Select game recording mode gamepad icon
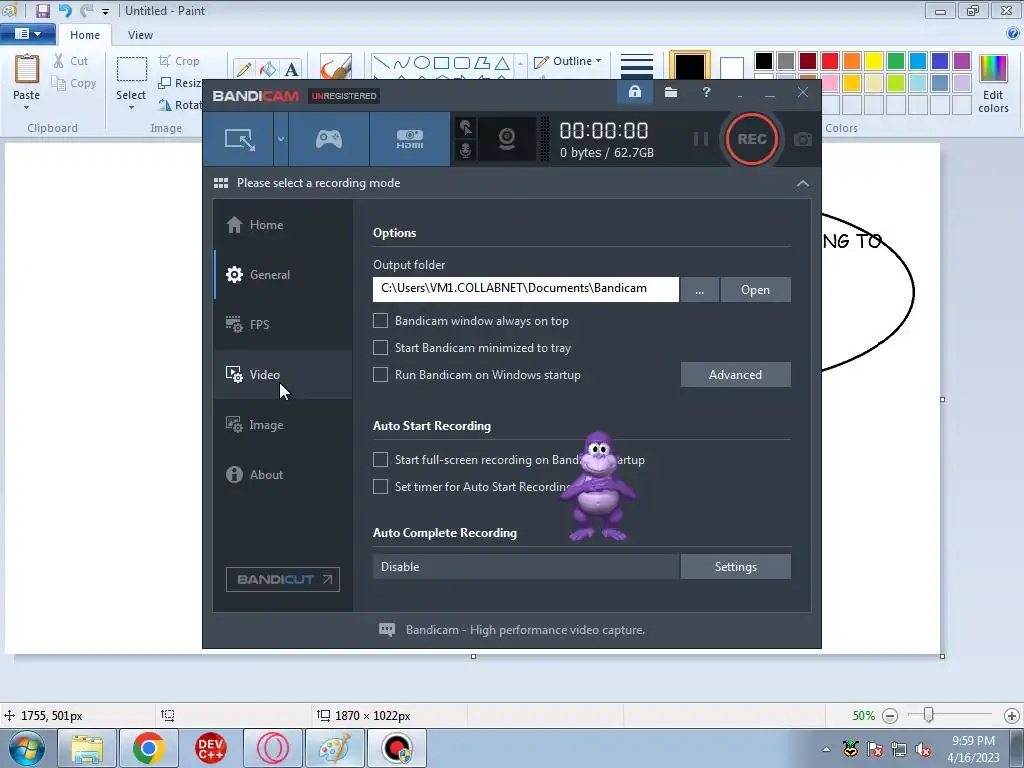 328,139
